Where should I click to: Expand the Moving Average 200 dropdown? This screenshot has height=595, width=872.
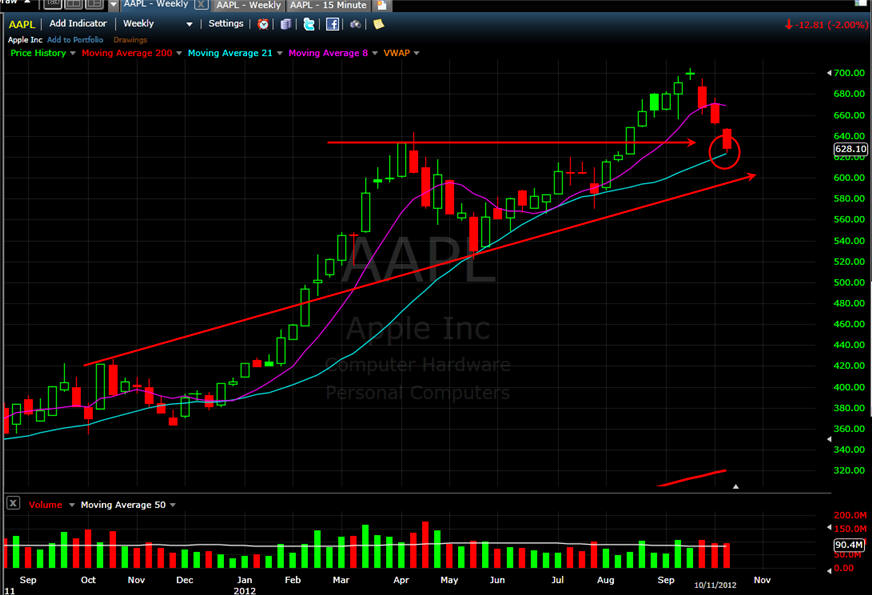[179, 53]
